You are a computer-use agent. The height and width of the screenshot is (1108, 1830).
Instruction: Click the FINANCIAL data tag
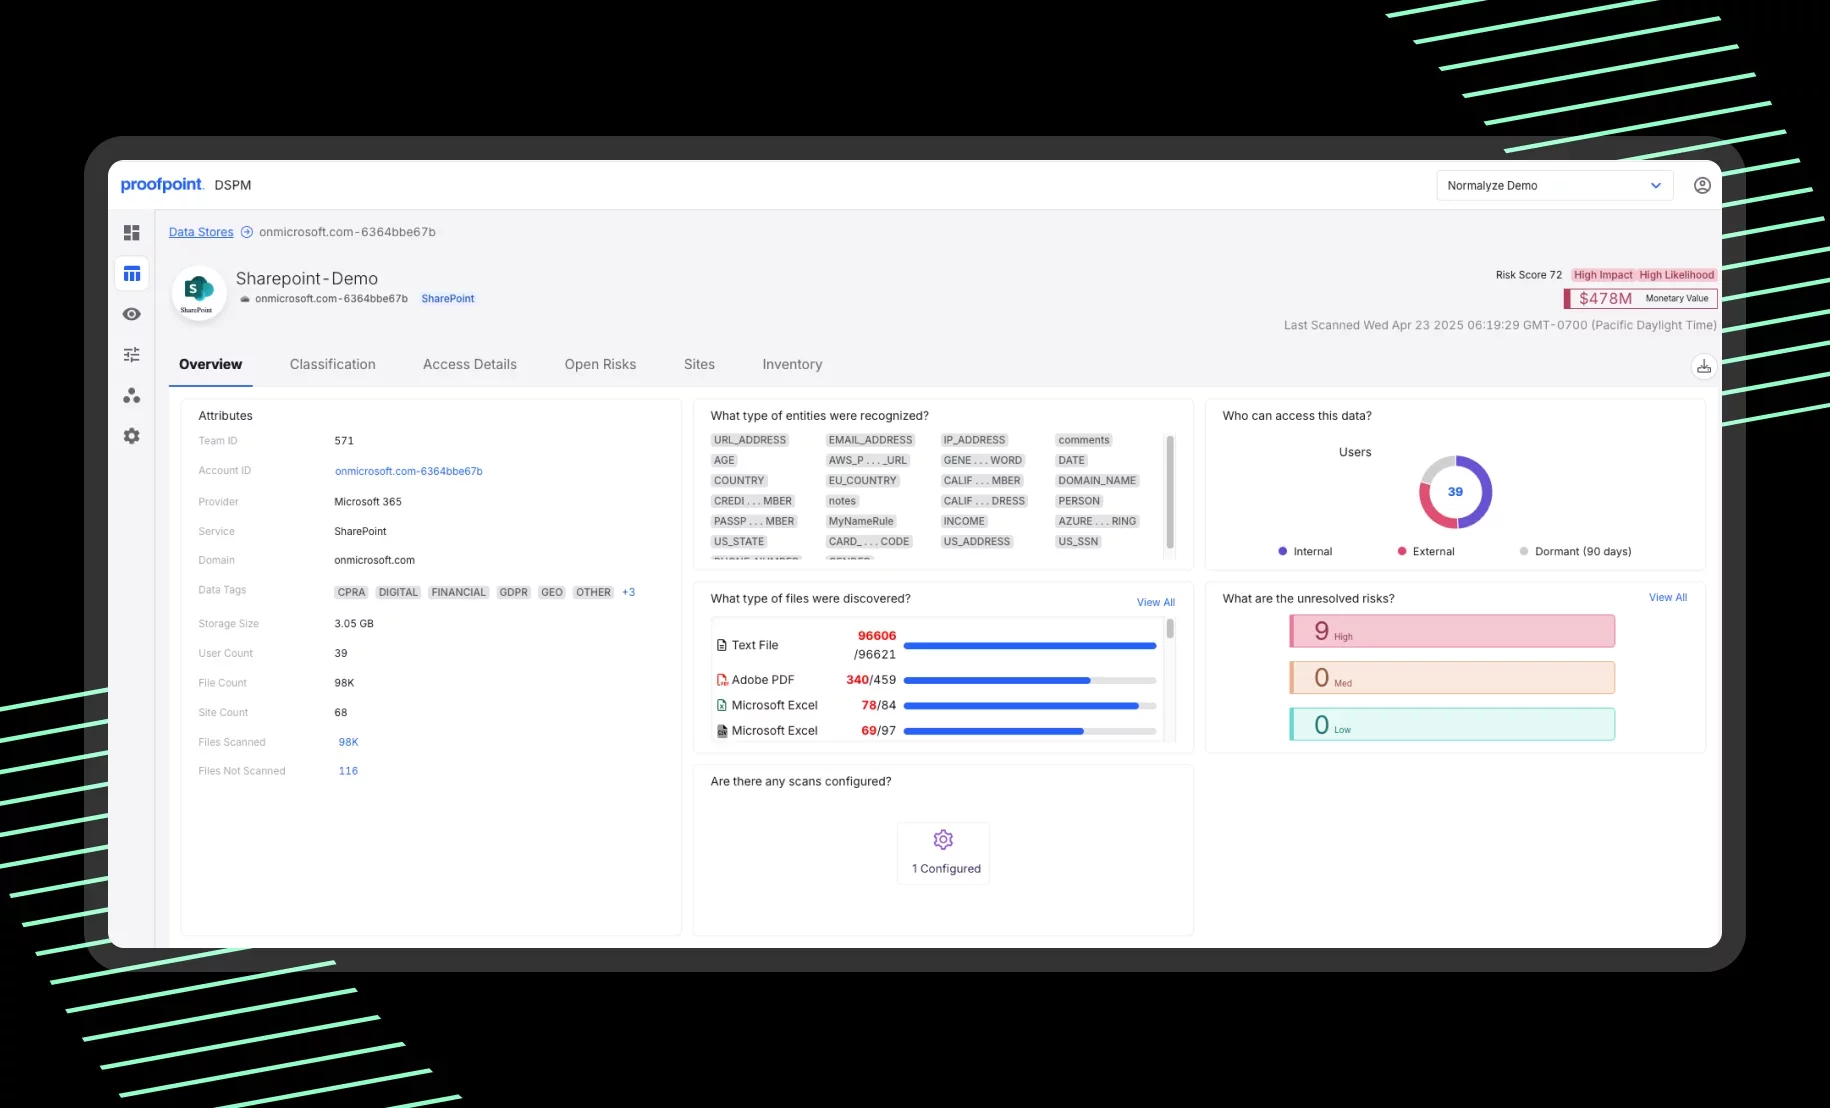458,592
